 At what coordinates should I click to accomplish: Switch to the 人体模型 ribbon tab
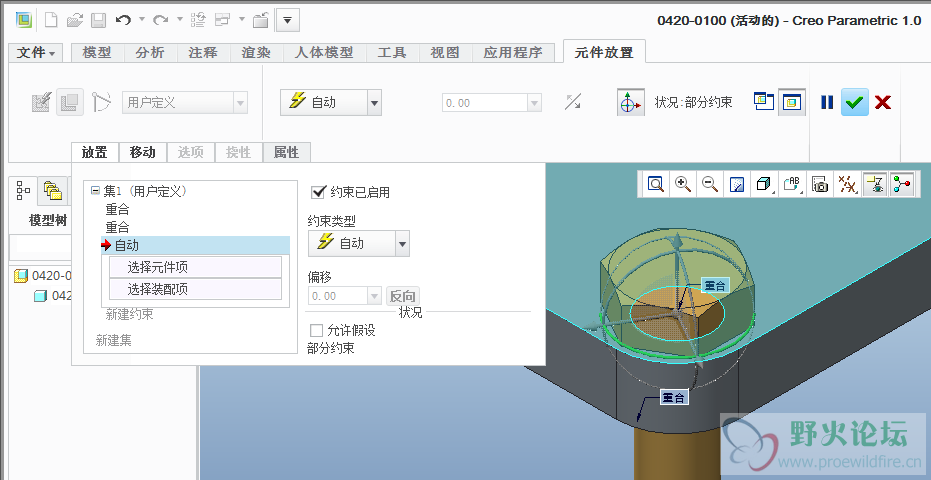(x=324, y=52)
